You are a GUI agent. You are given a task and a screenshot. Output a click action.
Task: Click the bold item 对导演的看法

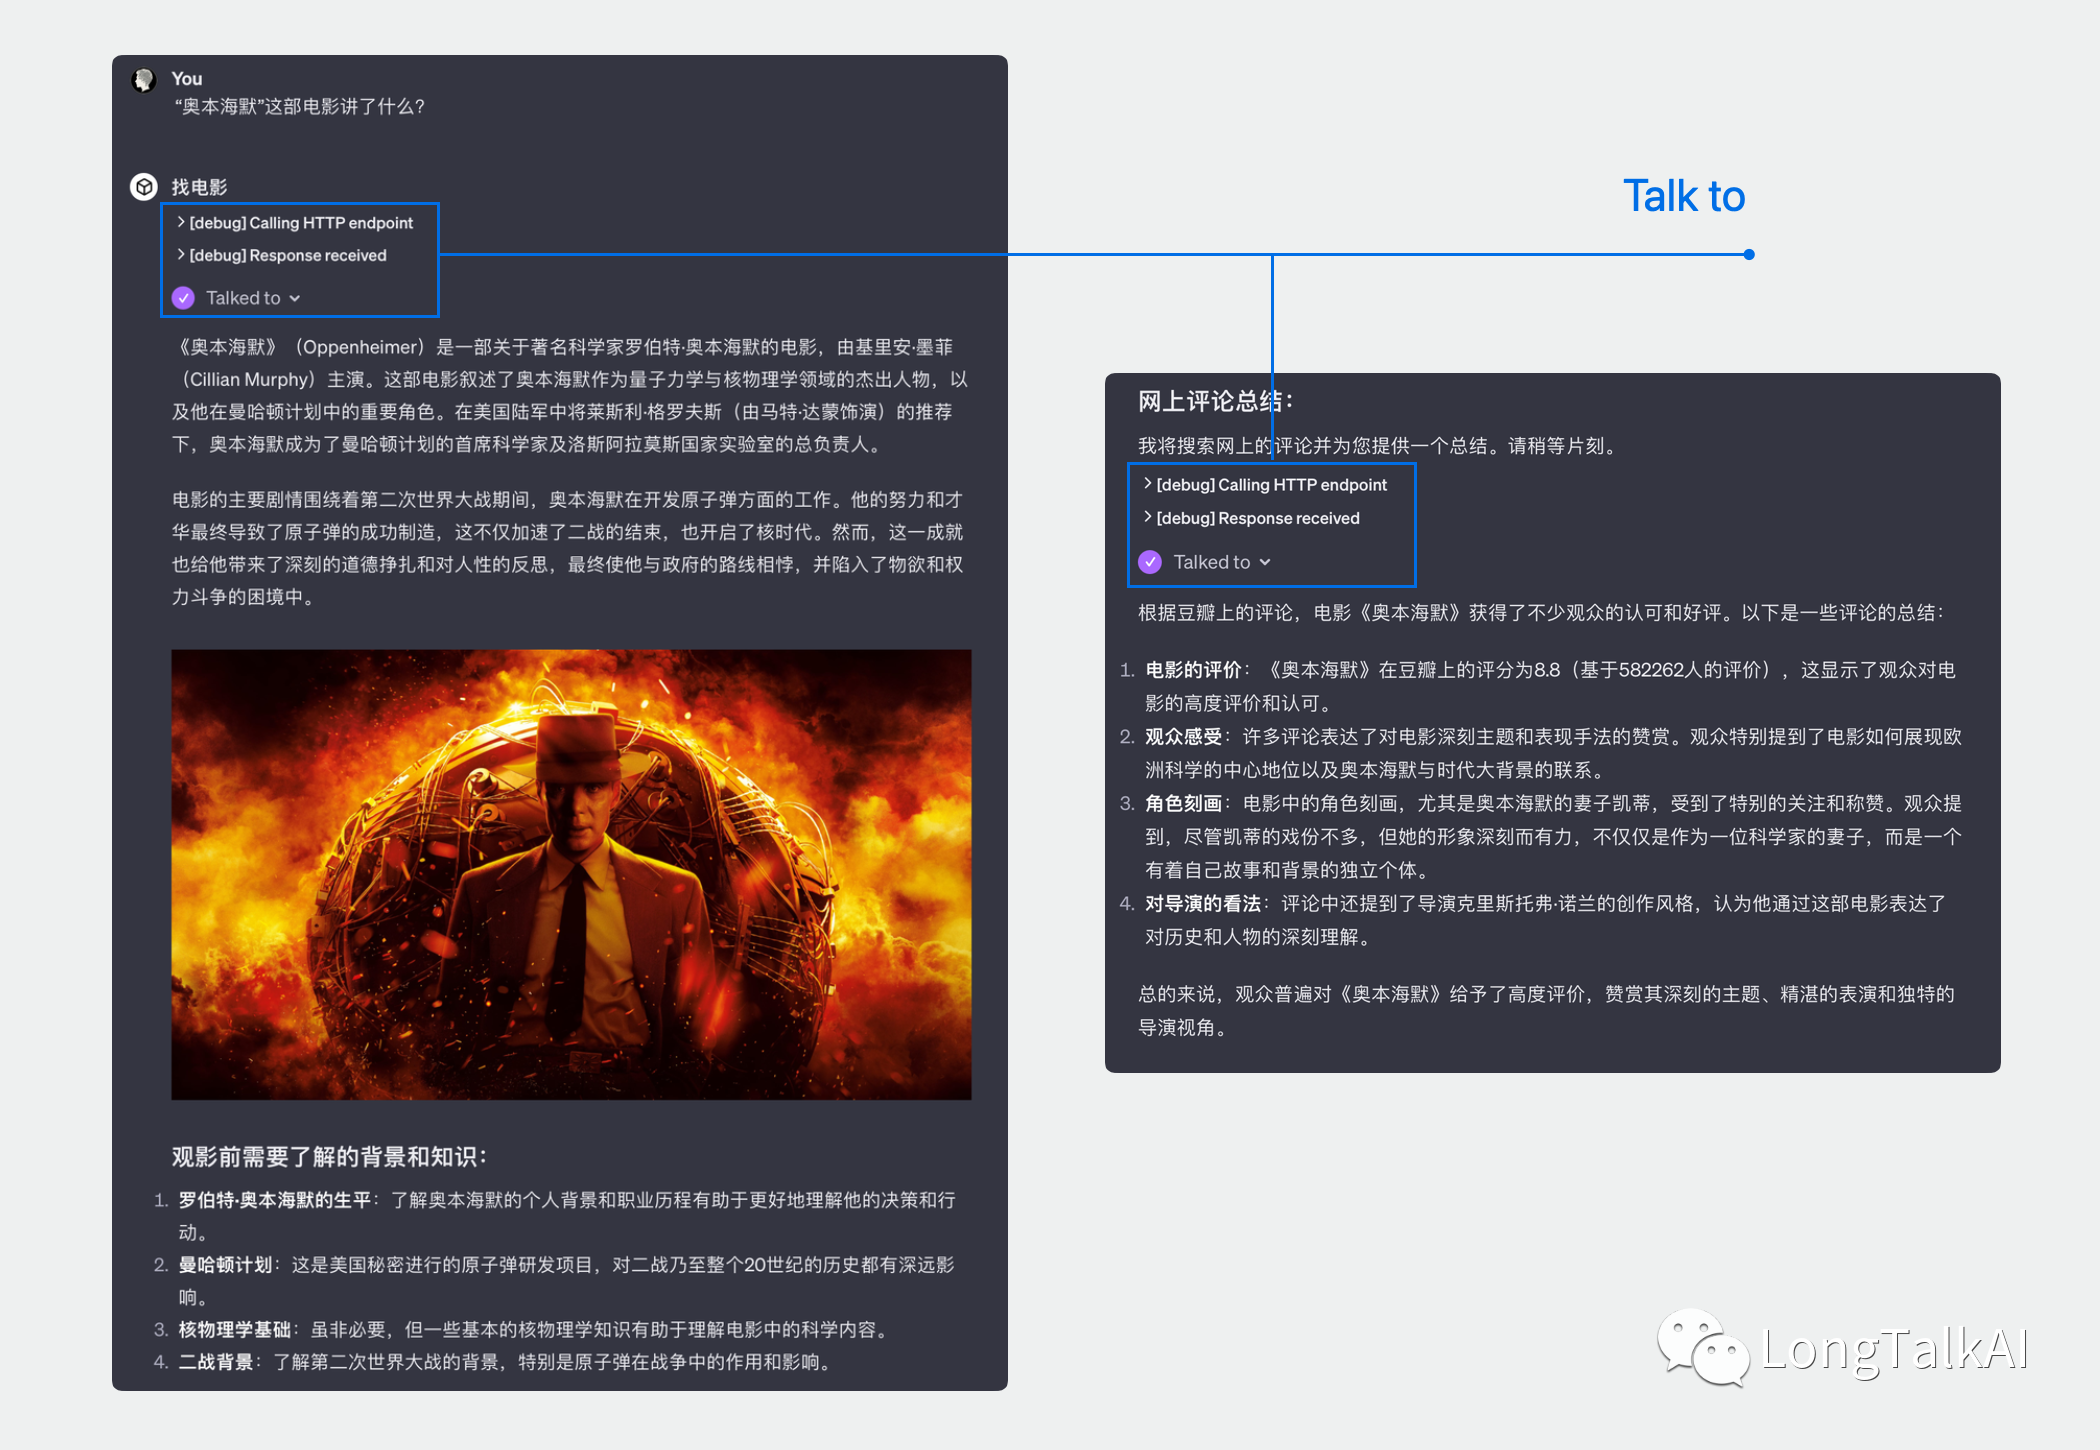point(1204,904)
